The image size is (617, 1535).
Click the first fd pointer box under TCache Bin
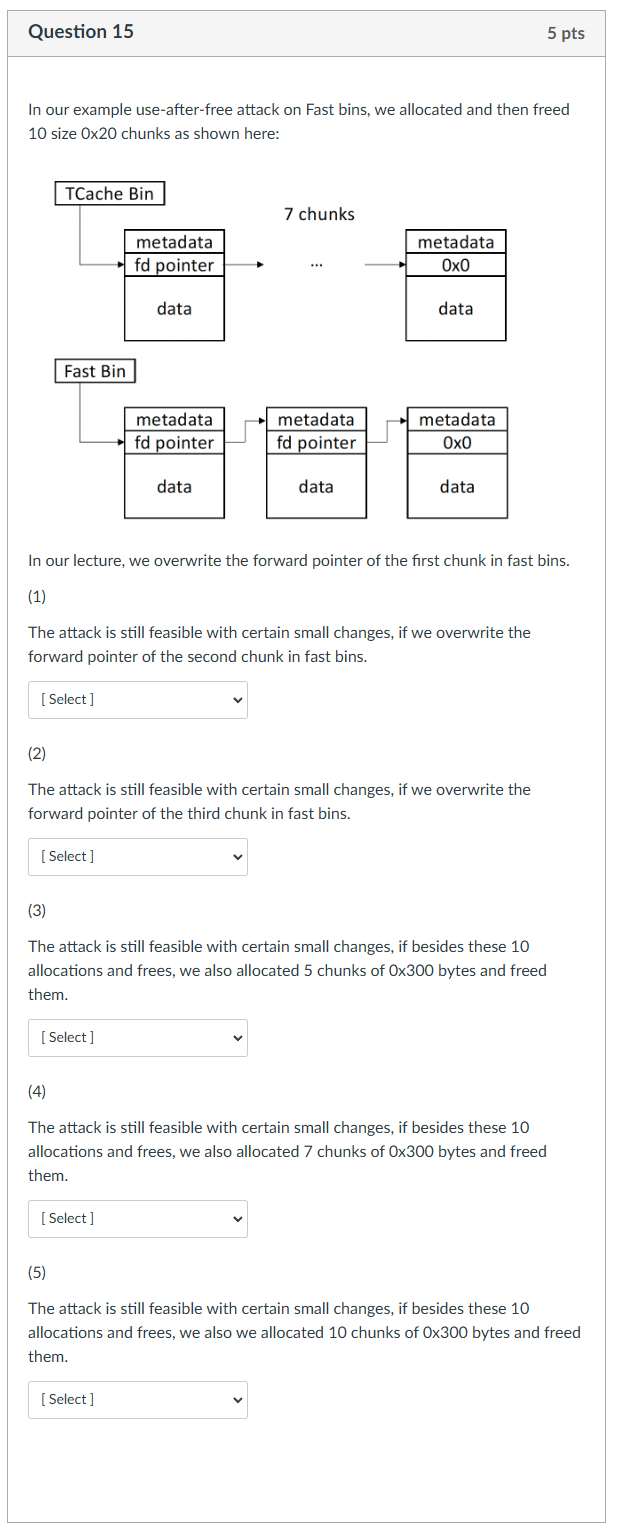(174, 265)
